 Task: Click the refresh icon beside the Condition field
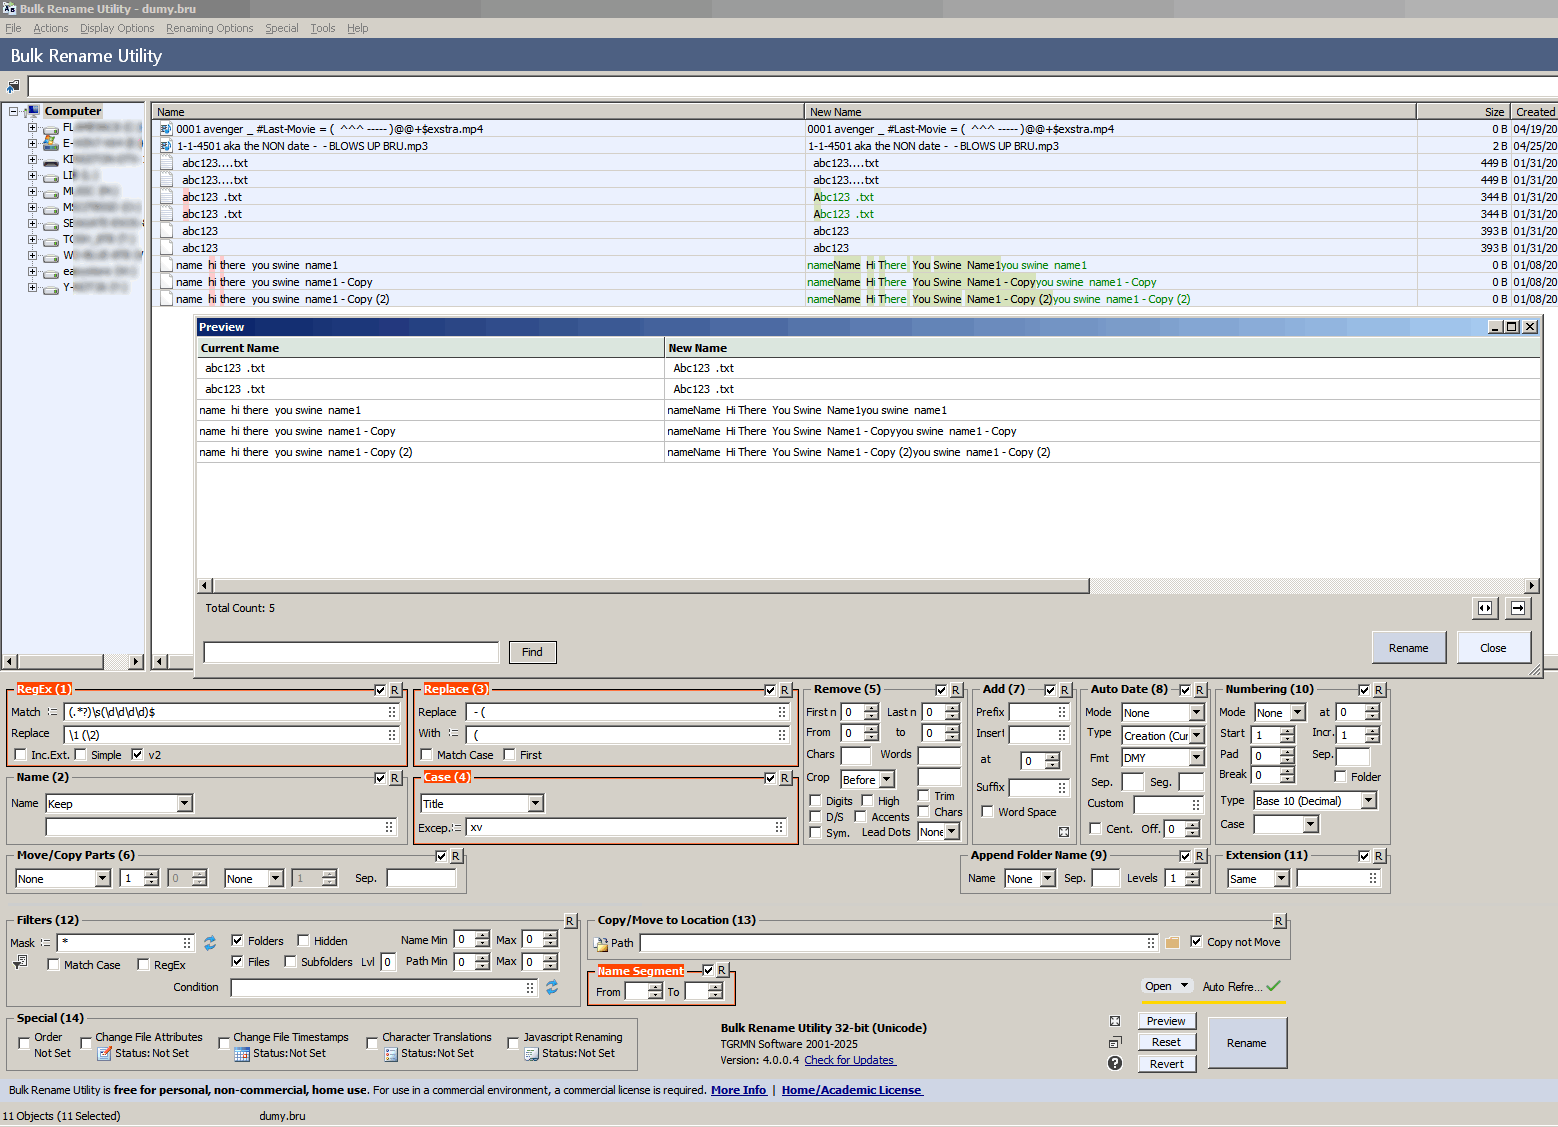pyautogui.click(x=552, y=987)
